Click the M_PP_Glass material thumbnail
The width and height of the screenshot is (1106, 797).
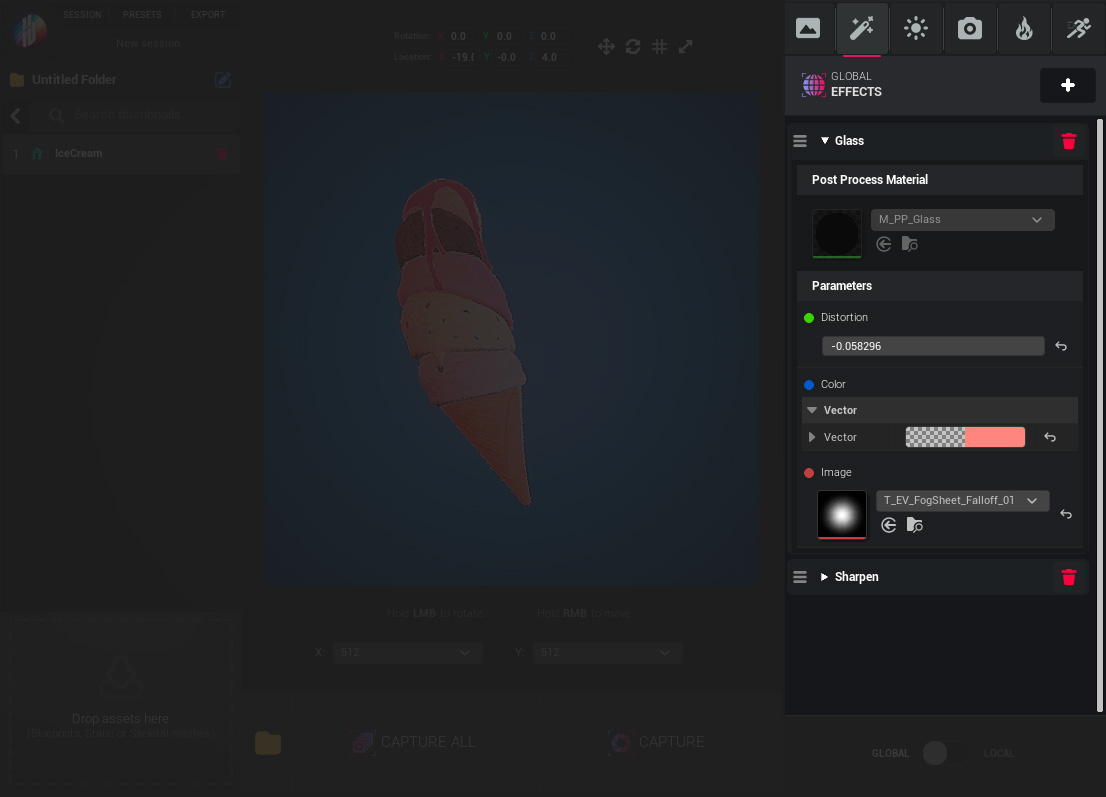pyautogui.click(x=837, y=233)
